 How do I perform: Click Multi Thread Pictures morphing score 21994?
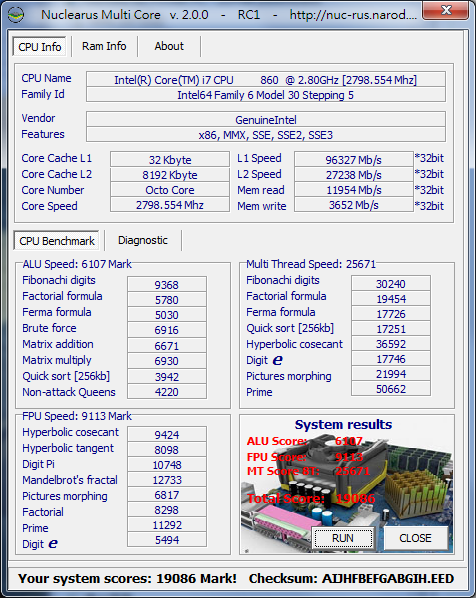[x=391, y=374]
